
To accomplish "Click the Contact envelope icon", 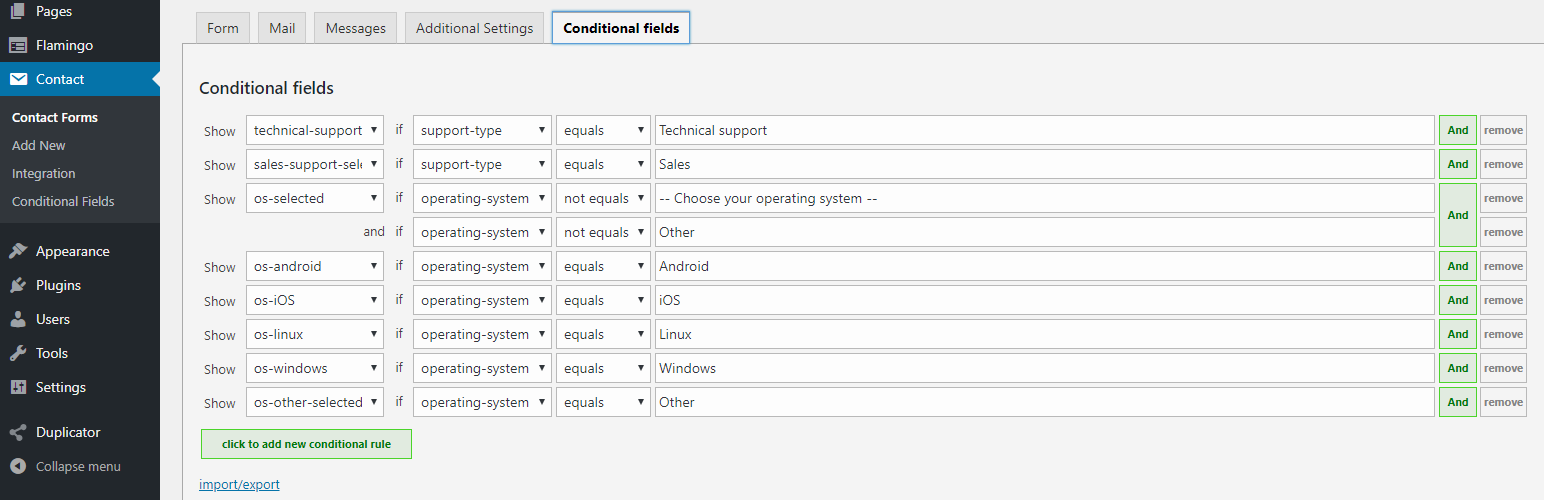I will [x=18, y=79].
